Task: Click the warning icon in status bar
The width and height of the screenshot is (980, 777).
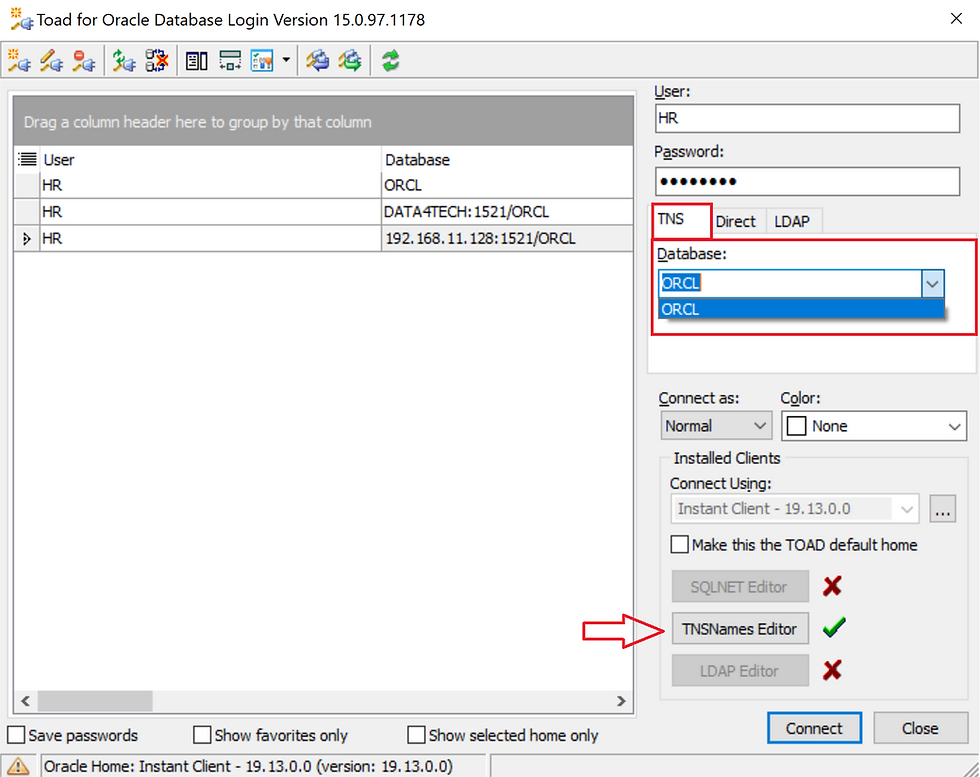Action: tap(18, 766)
